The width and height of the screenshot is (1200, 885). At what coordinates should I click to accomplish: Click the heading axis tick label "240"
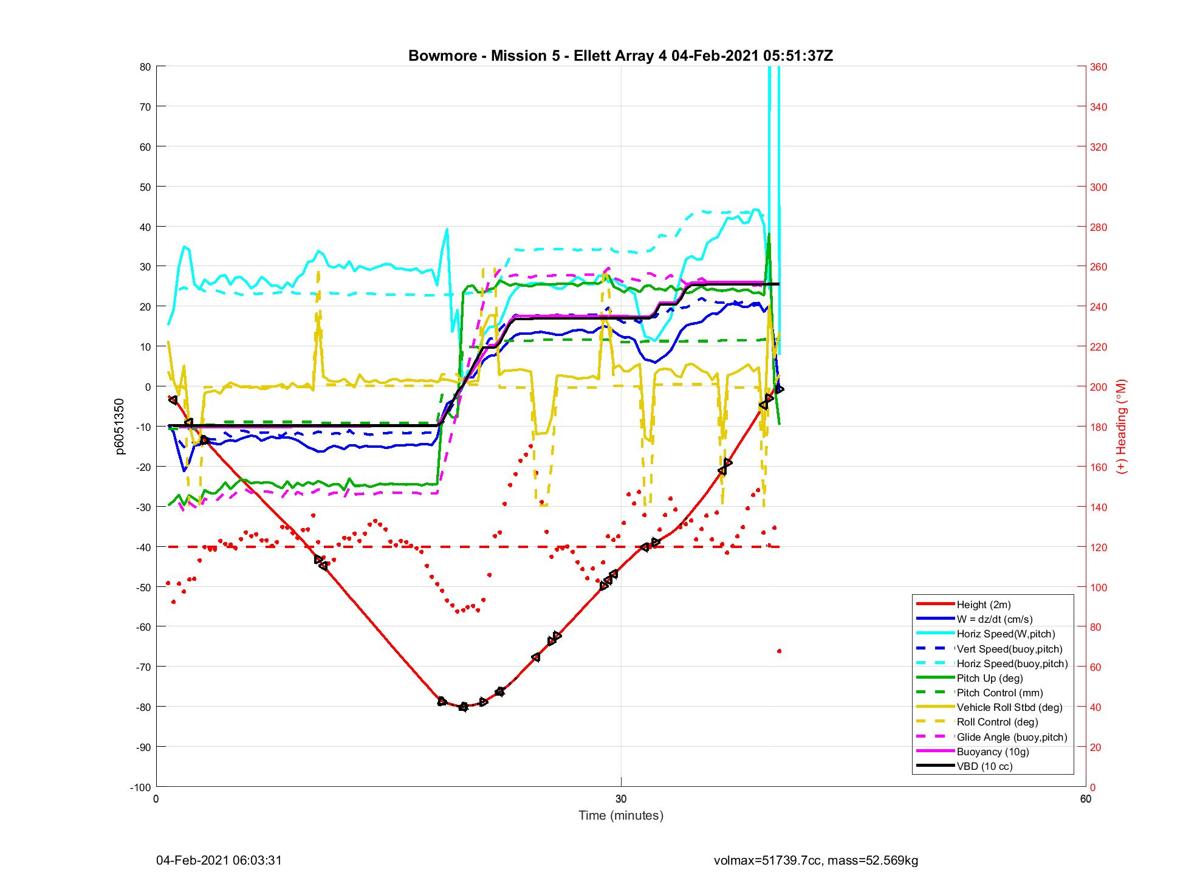1099,307
